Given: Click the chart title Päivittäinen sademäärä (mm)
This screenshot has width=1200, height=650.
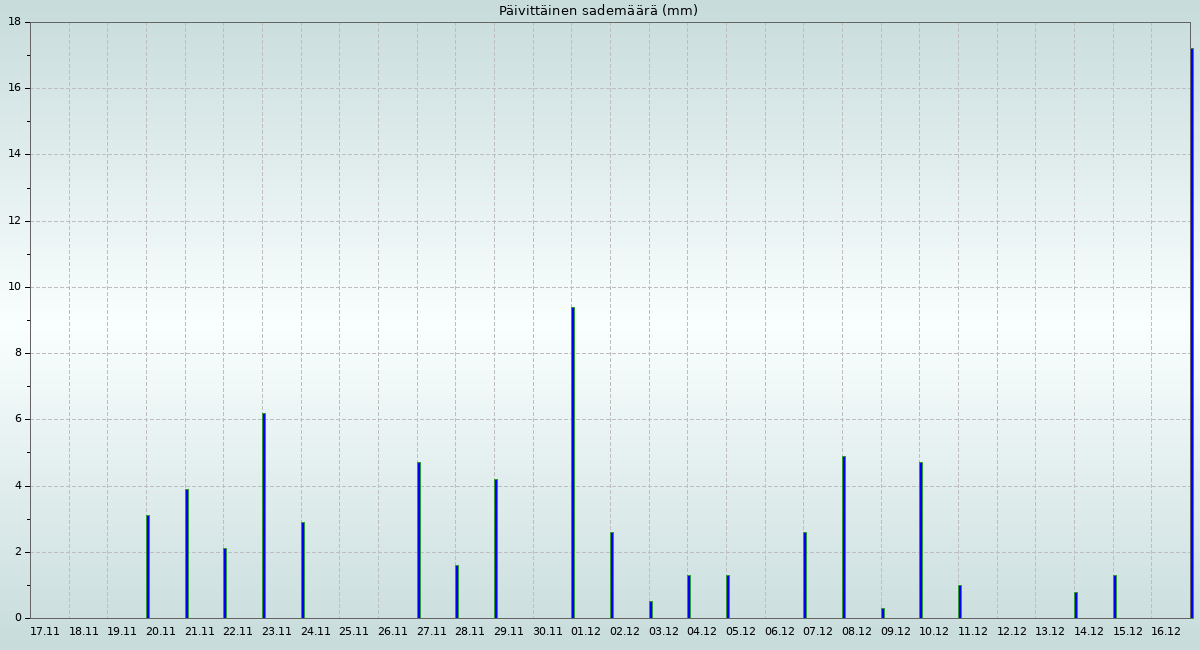Looking at the screenshot, I should (x=598, y=11).
